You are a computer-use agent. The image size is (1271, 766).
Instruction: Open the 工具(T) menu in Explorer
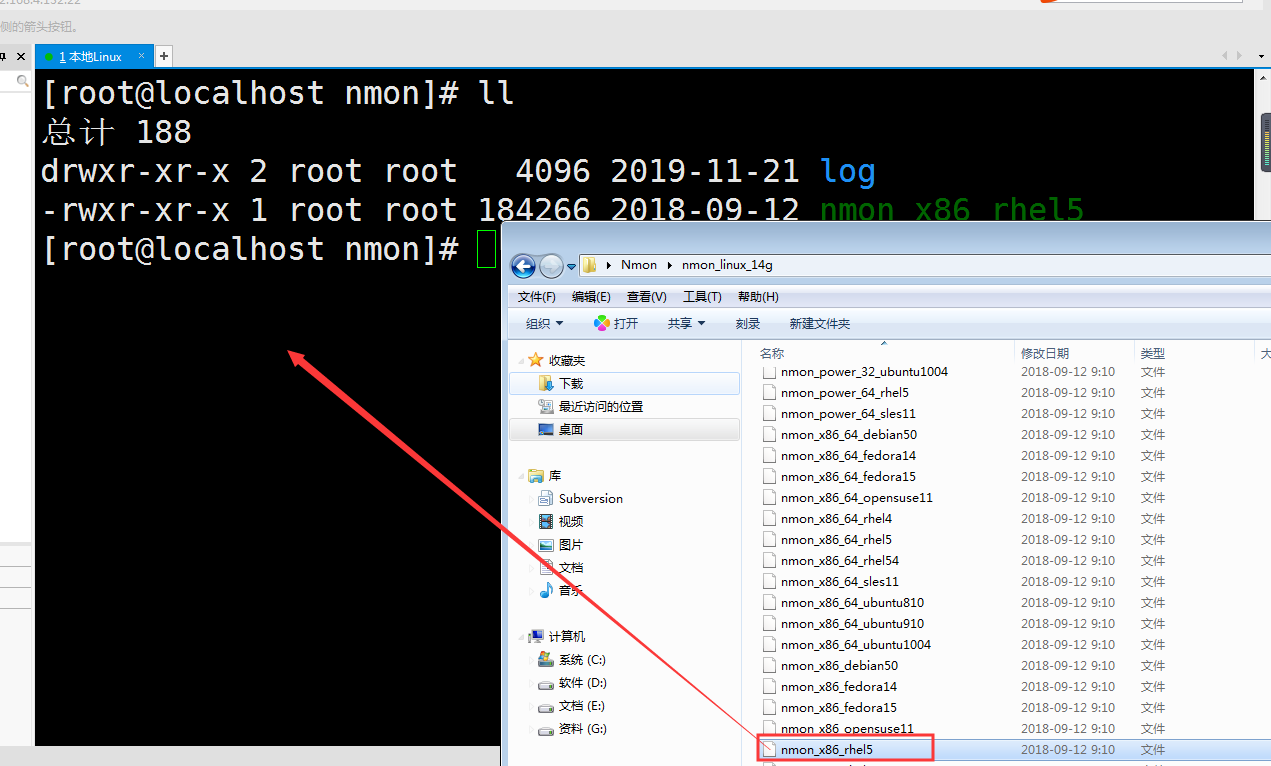[x=702, y=297]
